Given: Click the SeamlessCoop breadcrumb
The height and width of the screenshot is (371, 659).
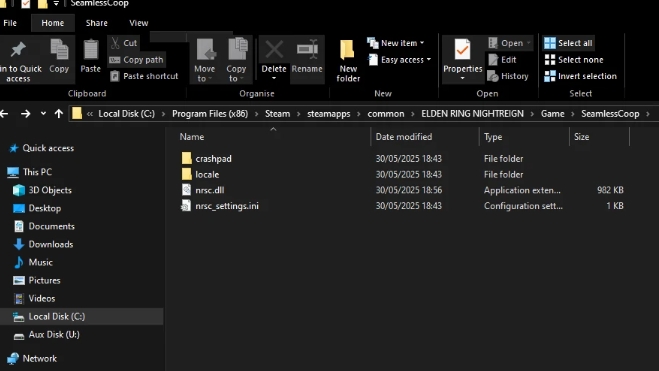Looking at the screenshot, I should click(x=610, y=114).
